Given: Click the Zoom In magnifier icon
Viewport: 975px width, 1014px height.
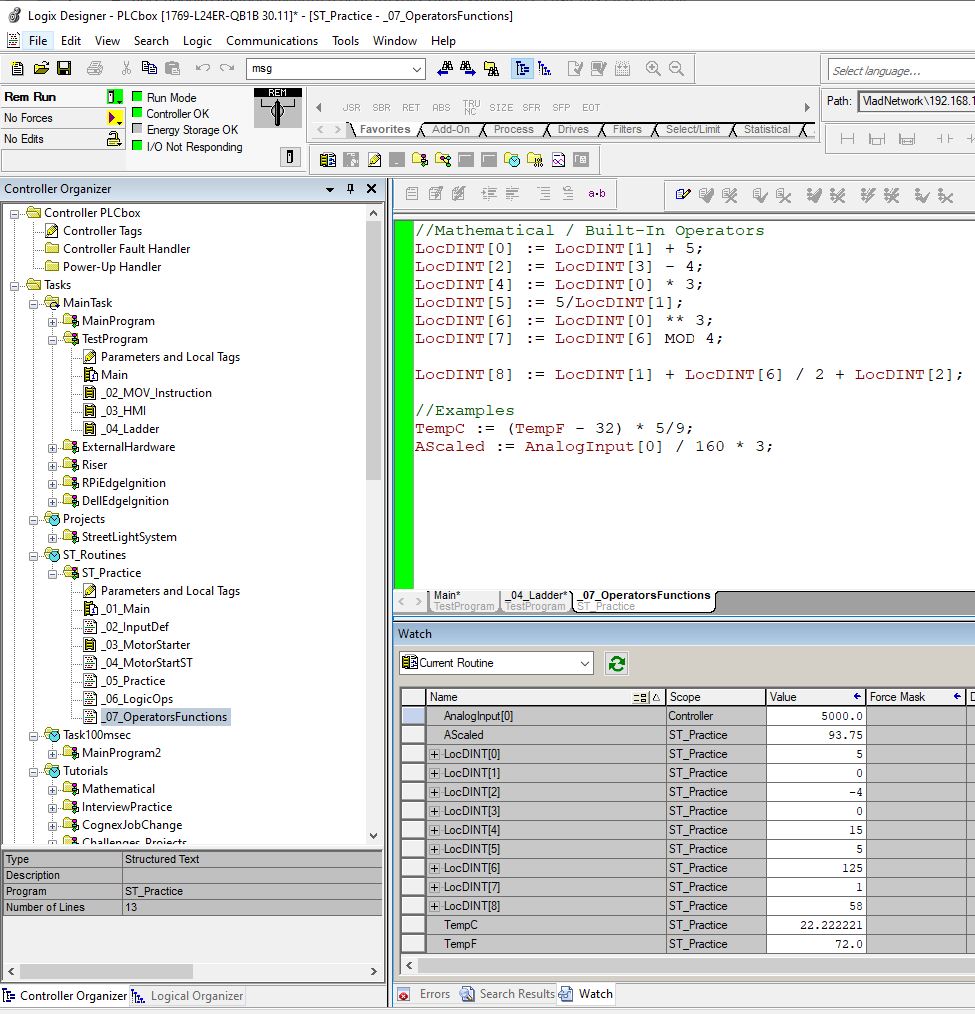Looking at the screenshot, I should coord(652,68).
